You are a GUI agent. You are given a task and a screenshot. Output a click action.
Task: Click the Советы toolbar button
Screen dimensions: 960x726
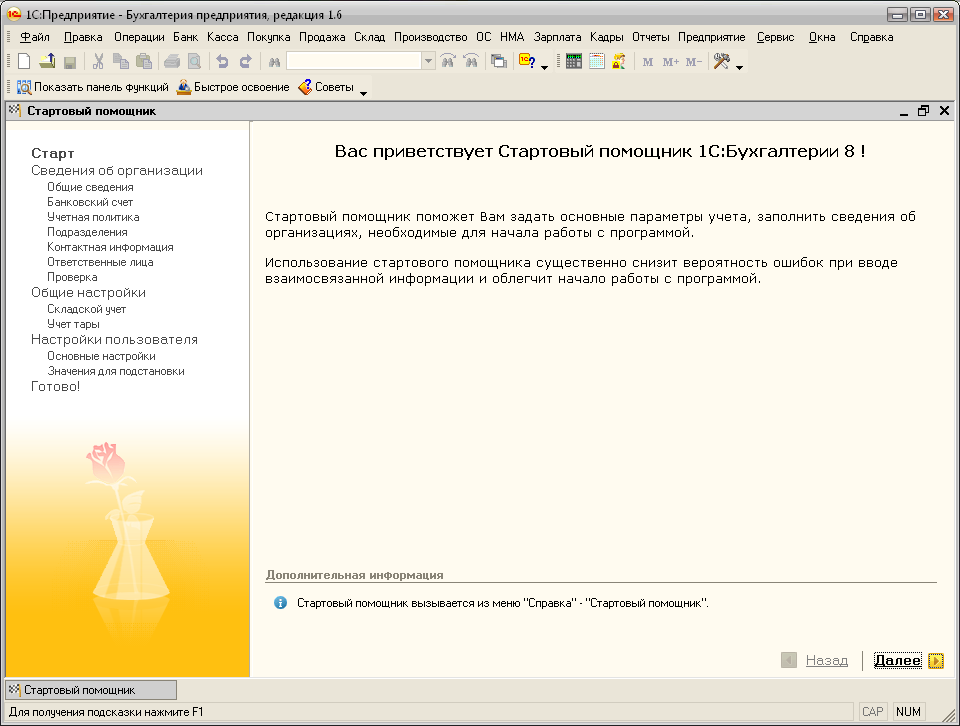click(x=326, y=87)
